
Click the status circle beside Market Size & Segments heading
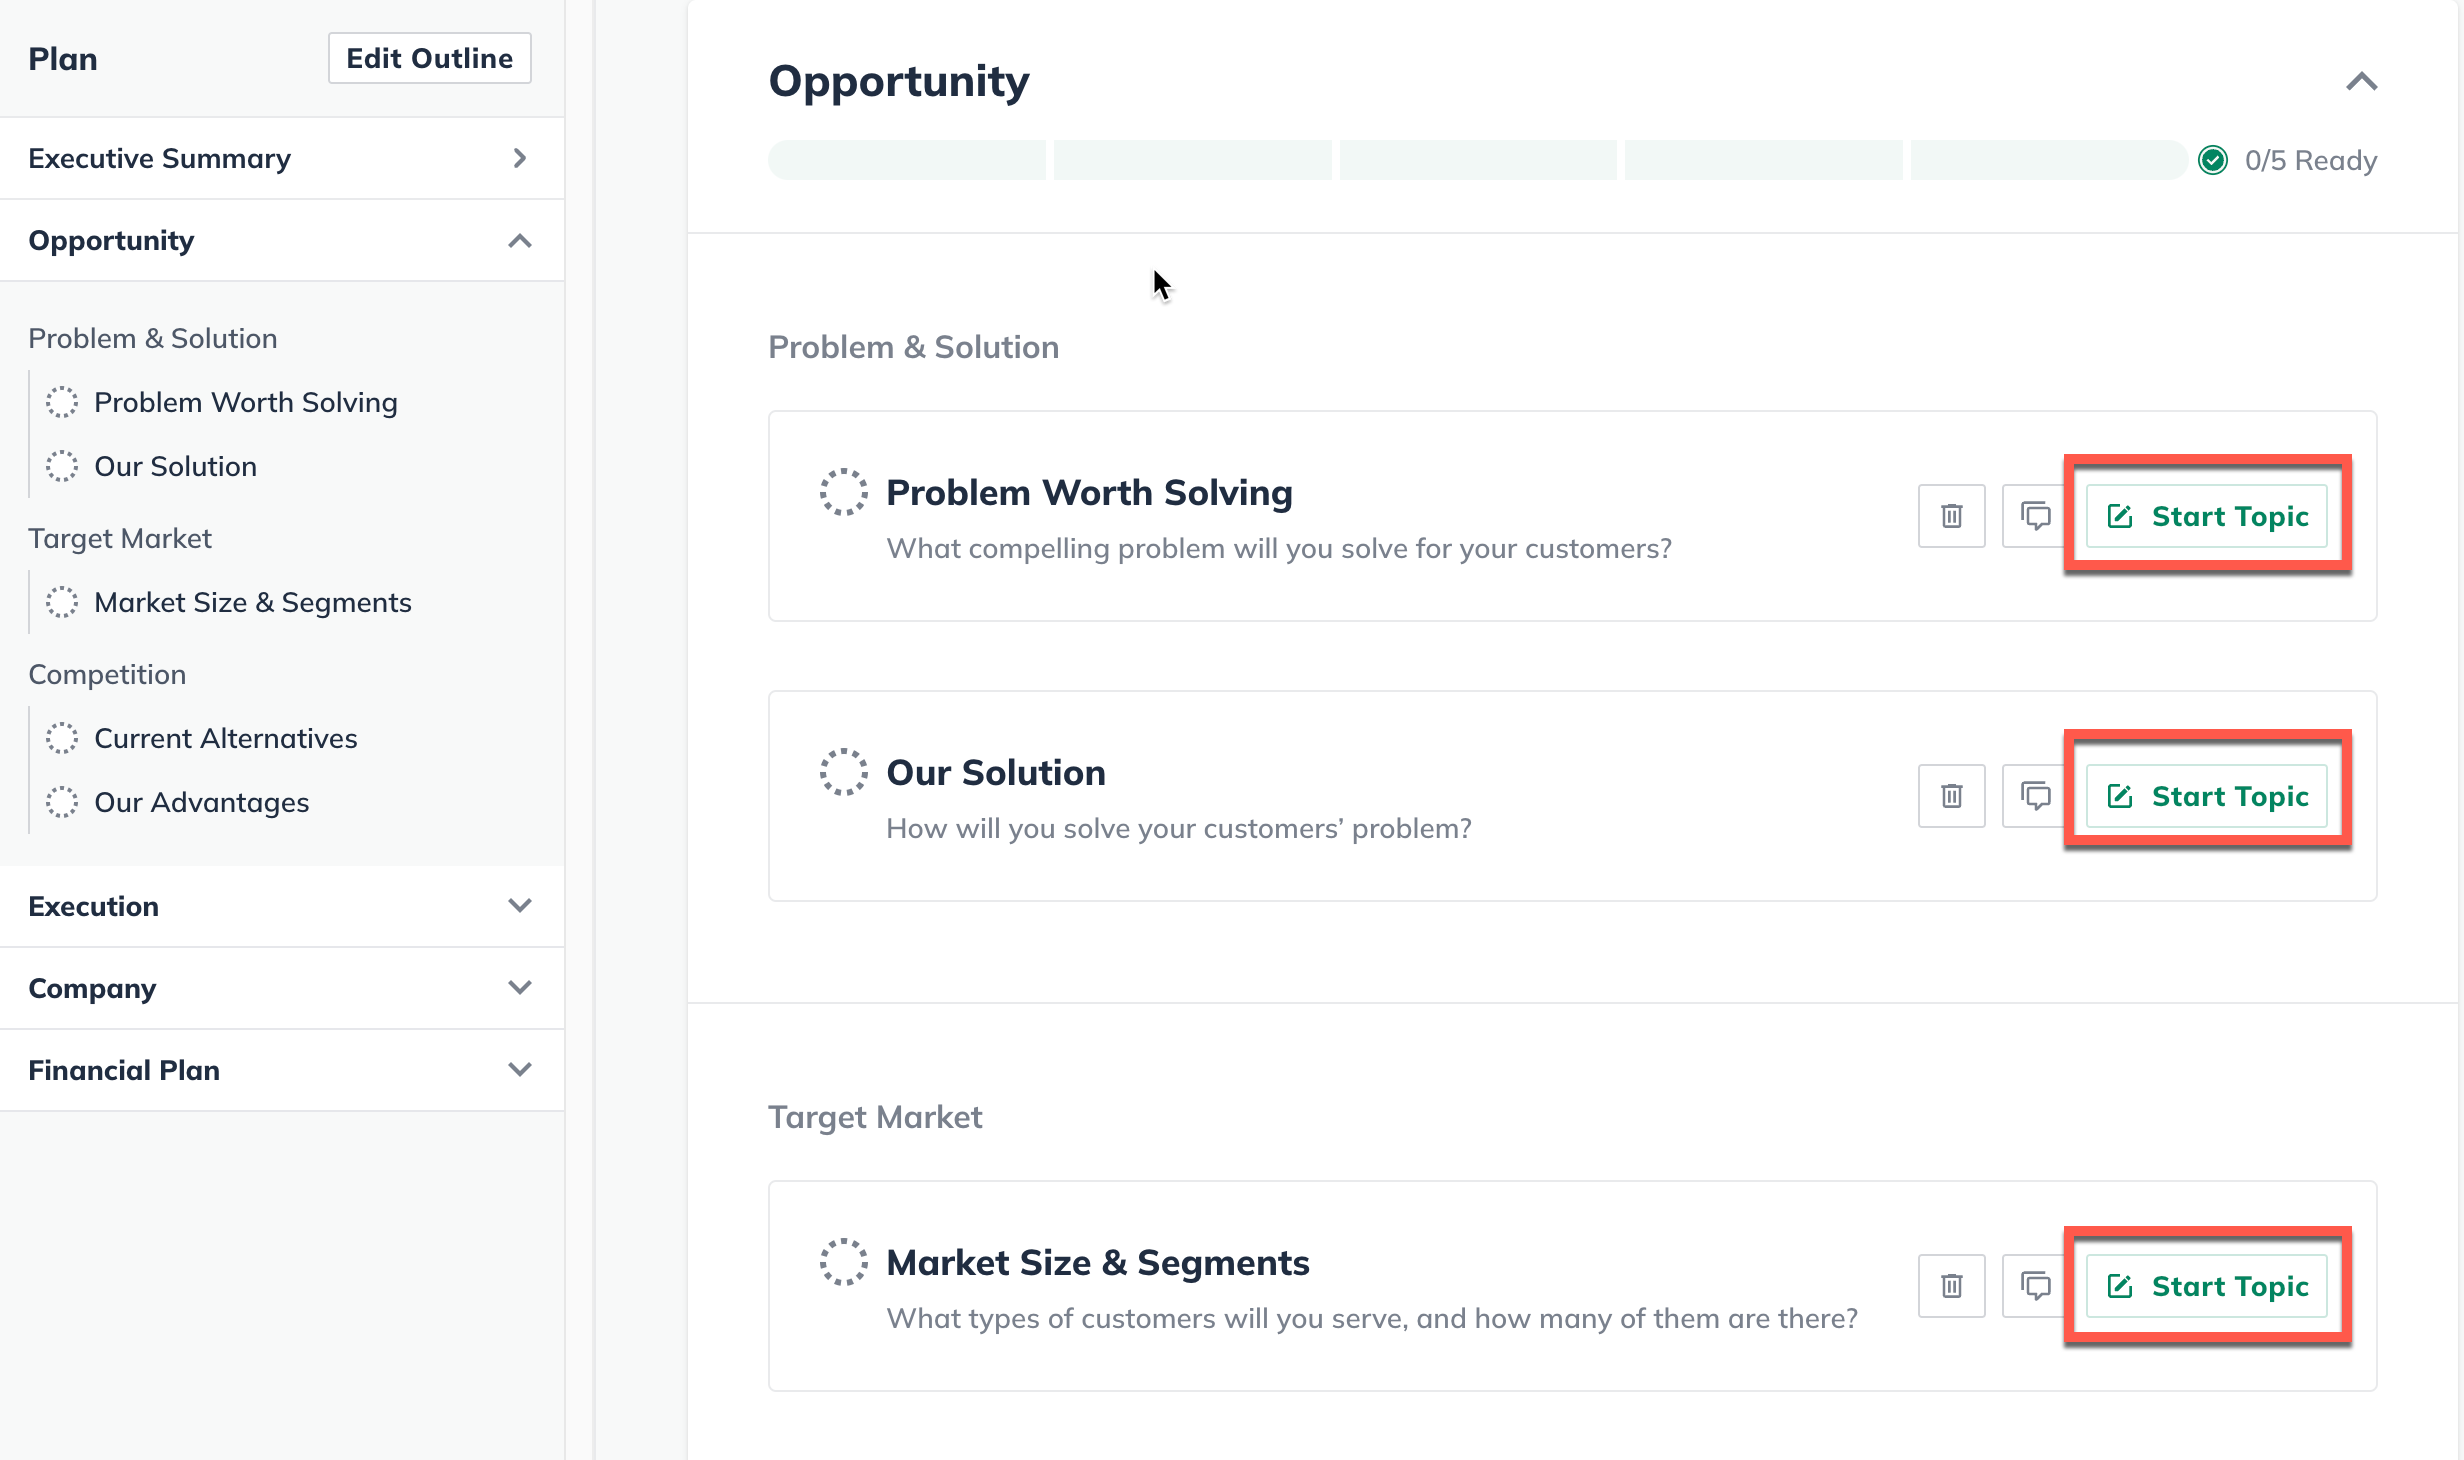coord(843,1263)
